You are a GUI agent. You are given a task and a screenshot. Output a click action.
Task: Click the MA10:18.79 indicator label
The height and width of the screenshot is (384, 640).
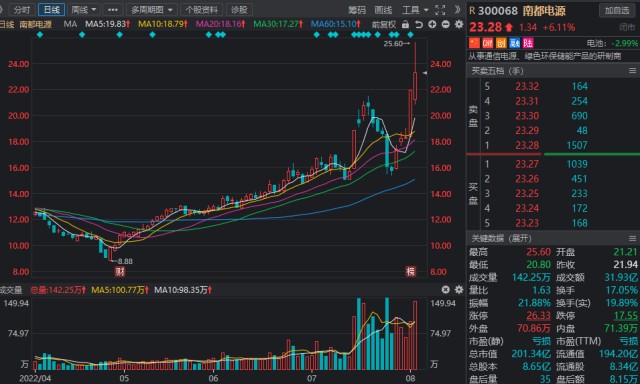click(x=163, y=24)
